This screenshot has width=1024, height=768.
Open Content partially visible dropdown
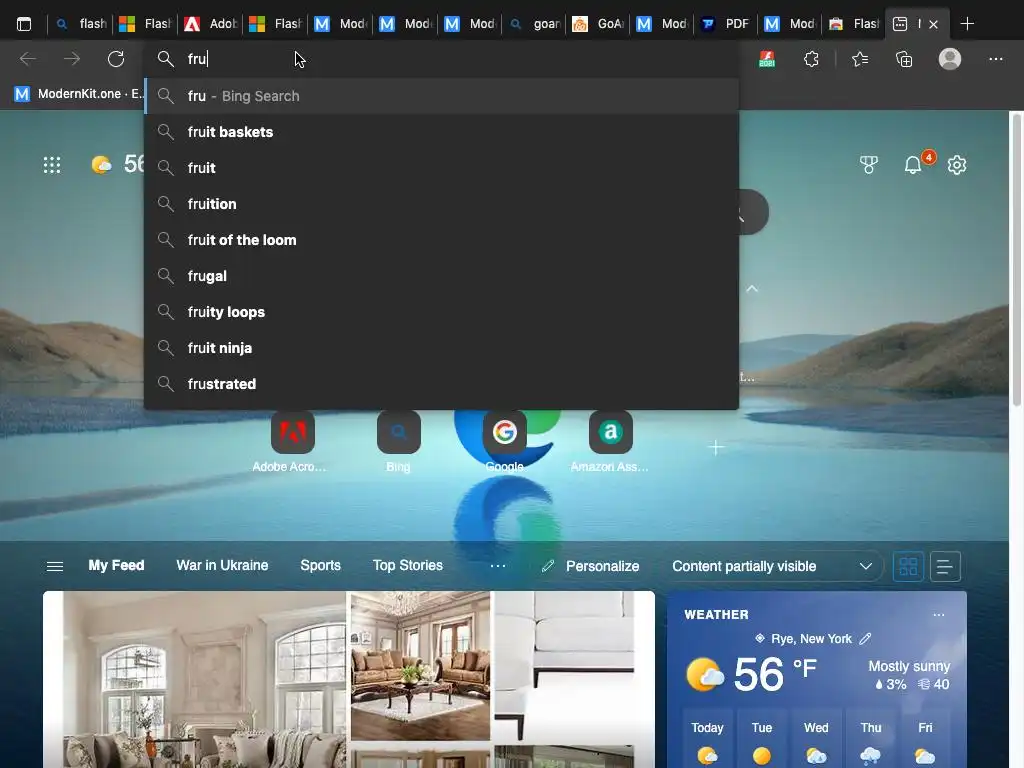coord(772,566)
